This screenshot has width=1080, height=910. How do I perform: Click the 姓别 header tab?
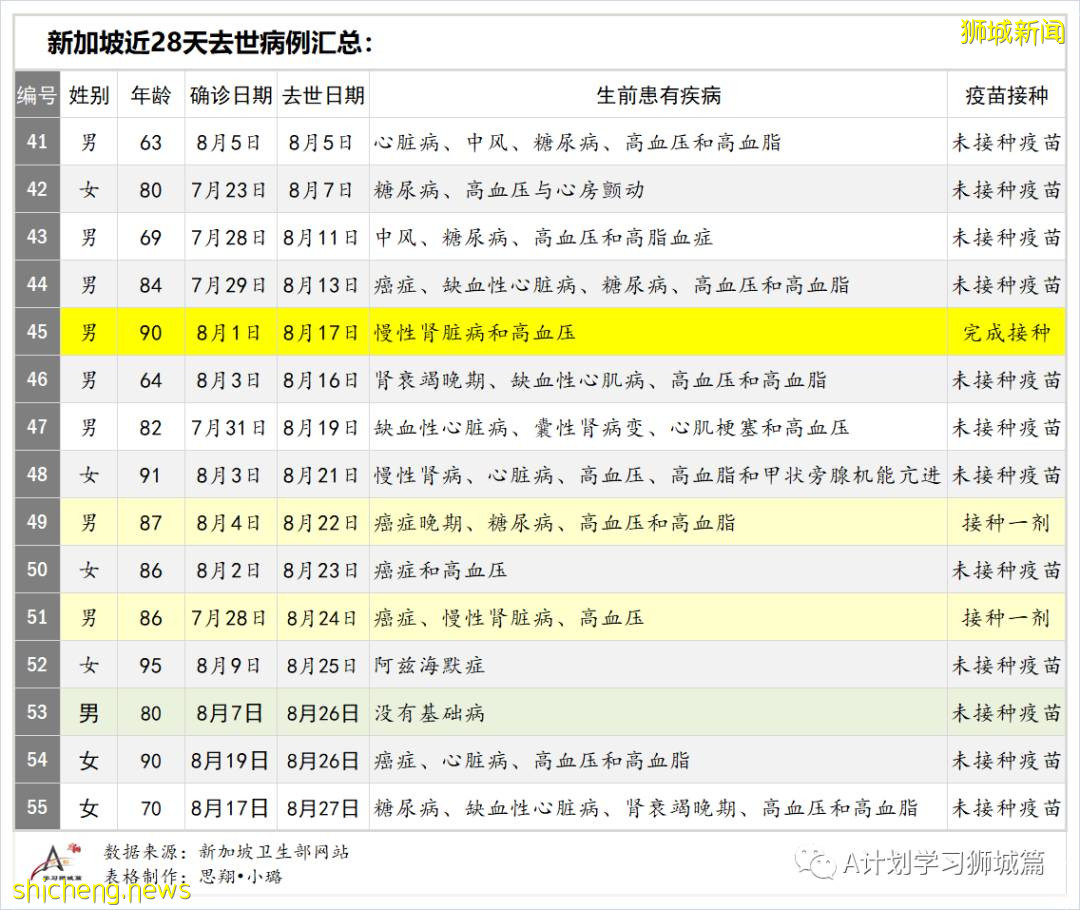(x=89, y=96)
